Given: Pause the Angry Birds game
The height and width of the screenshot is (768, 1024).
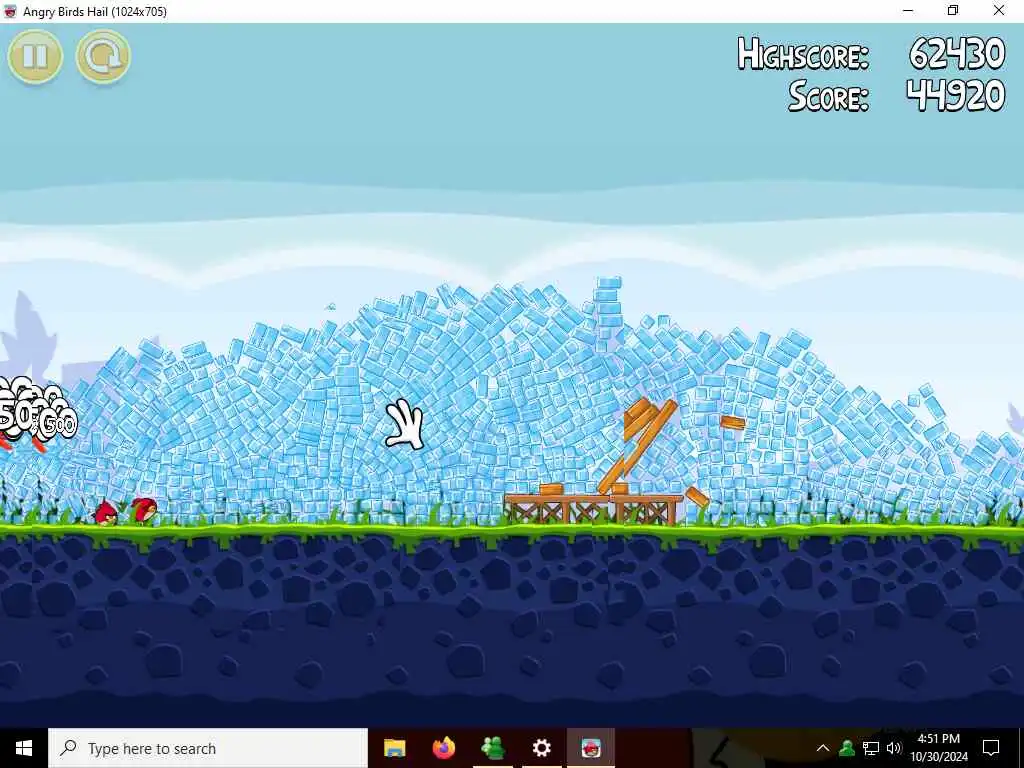Looking at the screenshot, I should 35,57.
